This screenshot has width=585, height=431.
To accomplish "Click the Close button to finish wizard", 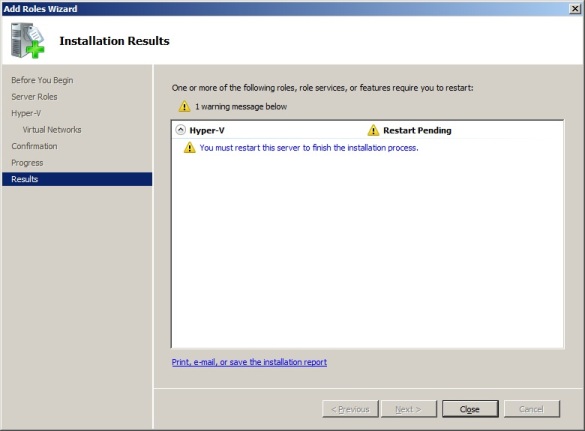I will [470, 409].
